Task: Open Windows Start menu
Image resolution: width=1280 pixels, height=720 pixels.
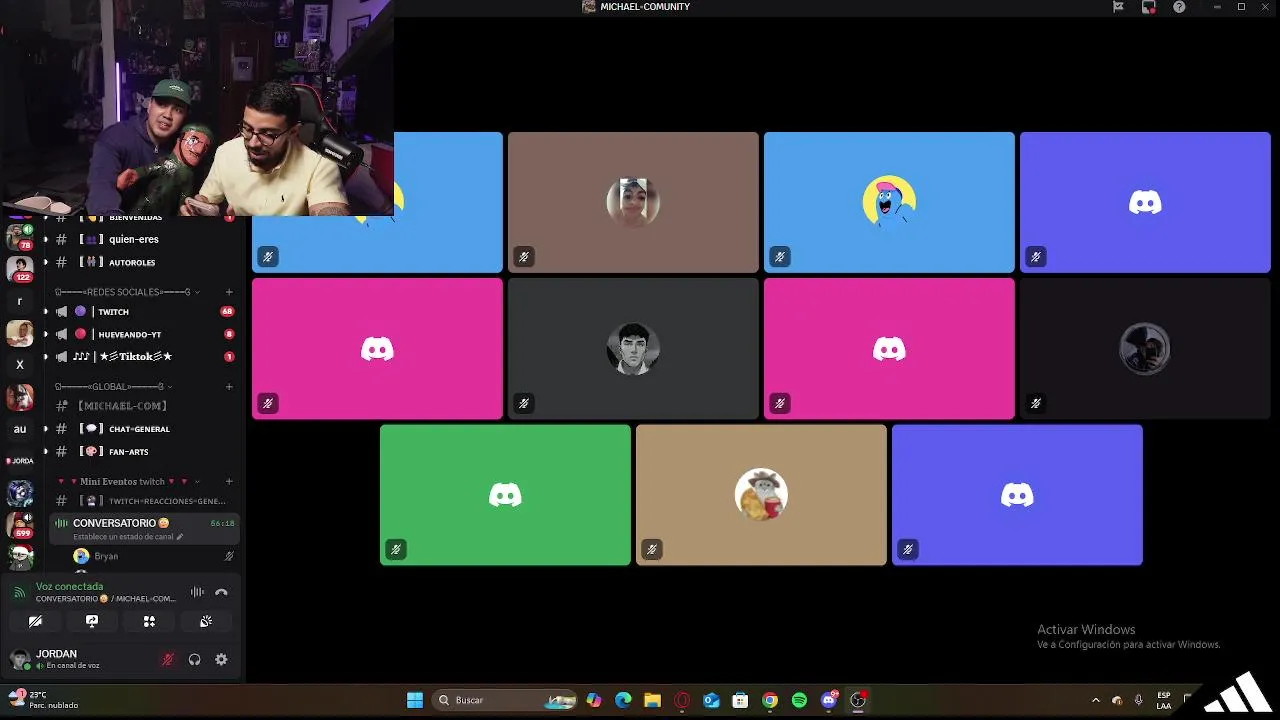Action: tap(414, 700)
